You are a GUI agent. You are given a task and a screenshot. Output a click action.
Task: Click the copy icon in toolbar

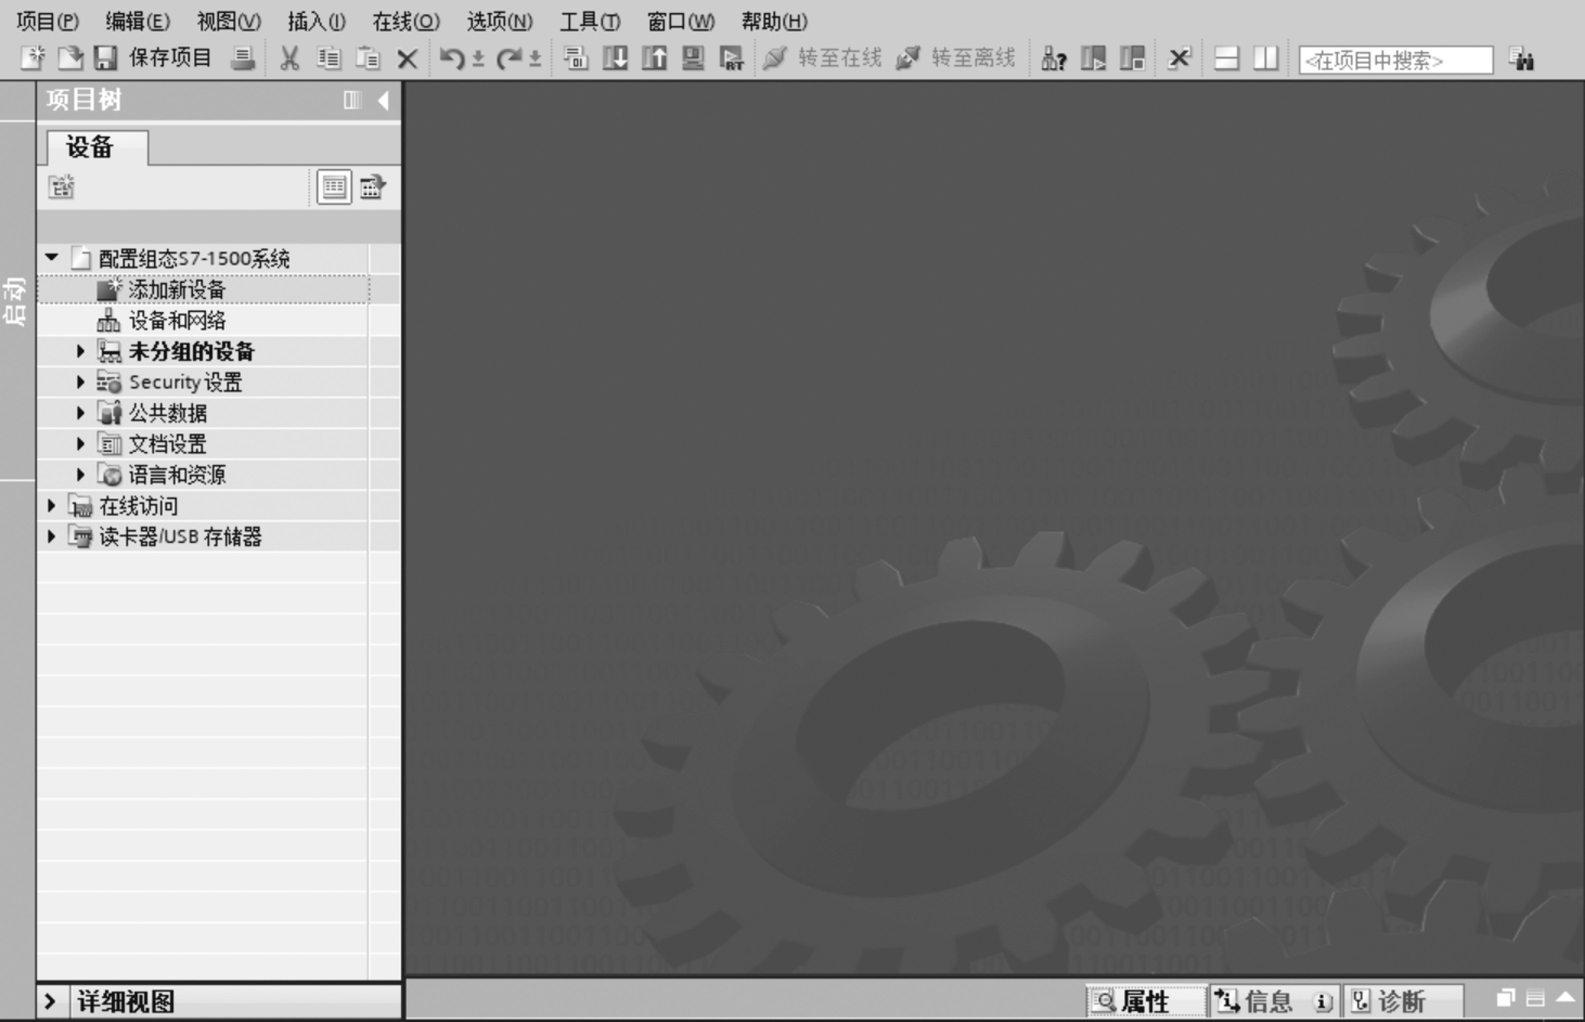coord(328,58)
